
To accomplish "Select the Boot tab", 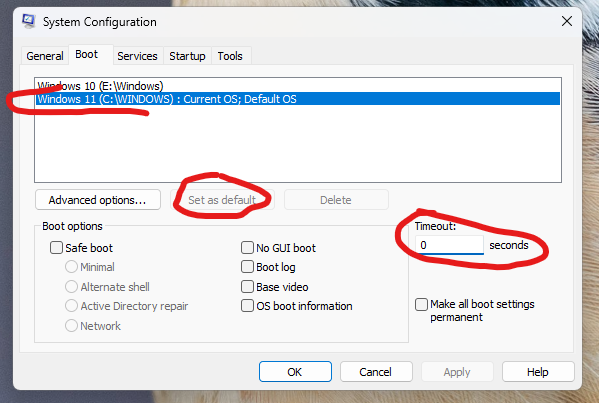I will 87,55.
